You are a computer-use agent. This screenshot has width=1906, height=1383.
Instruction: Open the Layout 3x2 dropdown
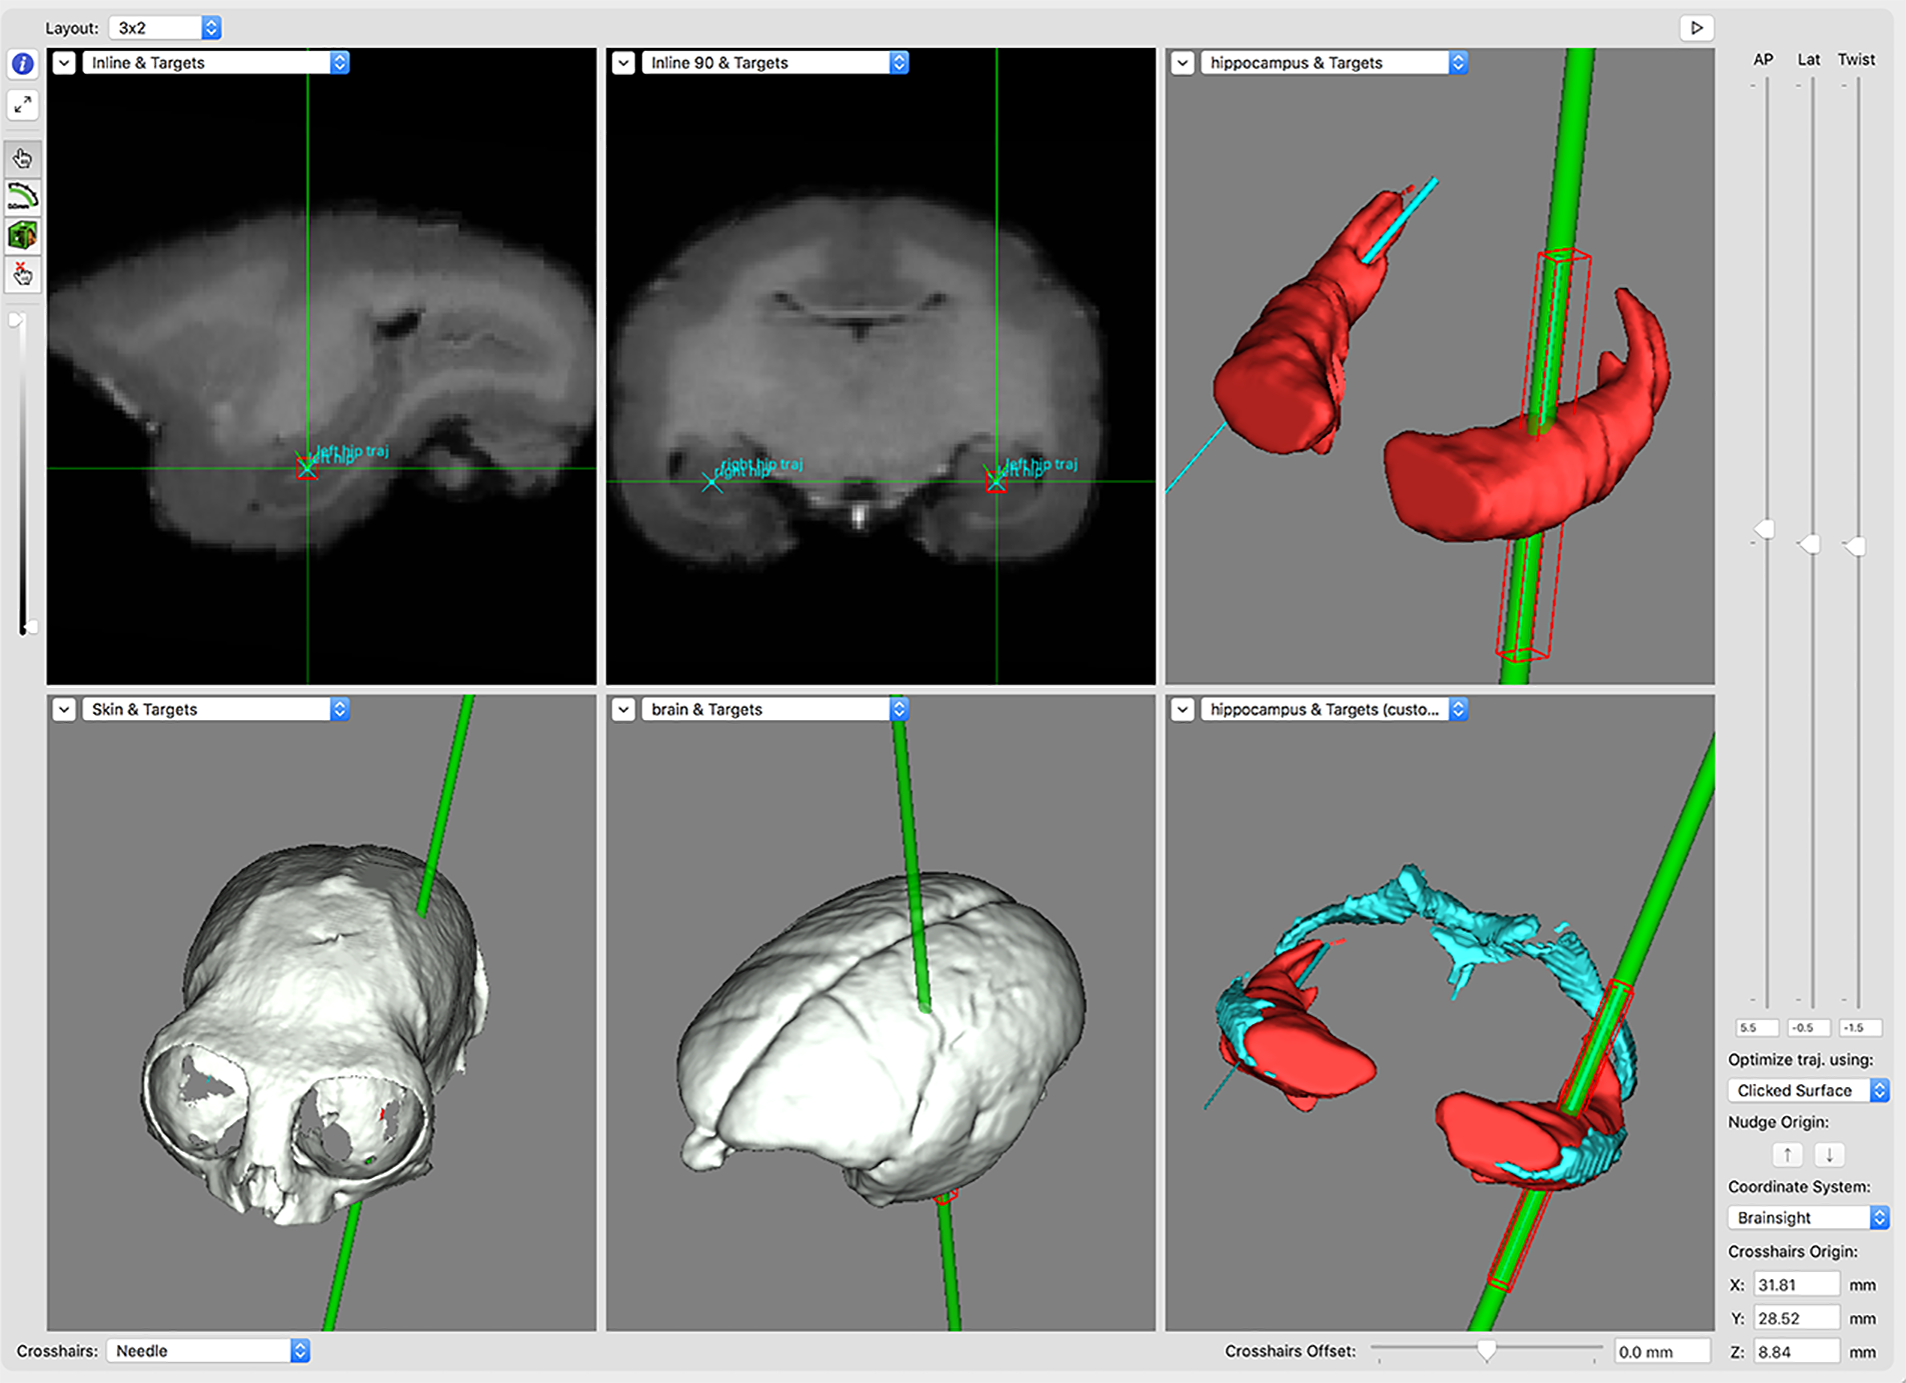pos(164,28)
